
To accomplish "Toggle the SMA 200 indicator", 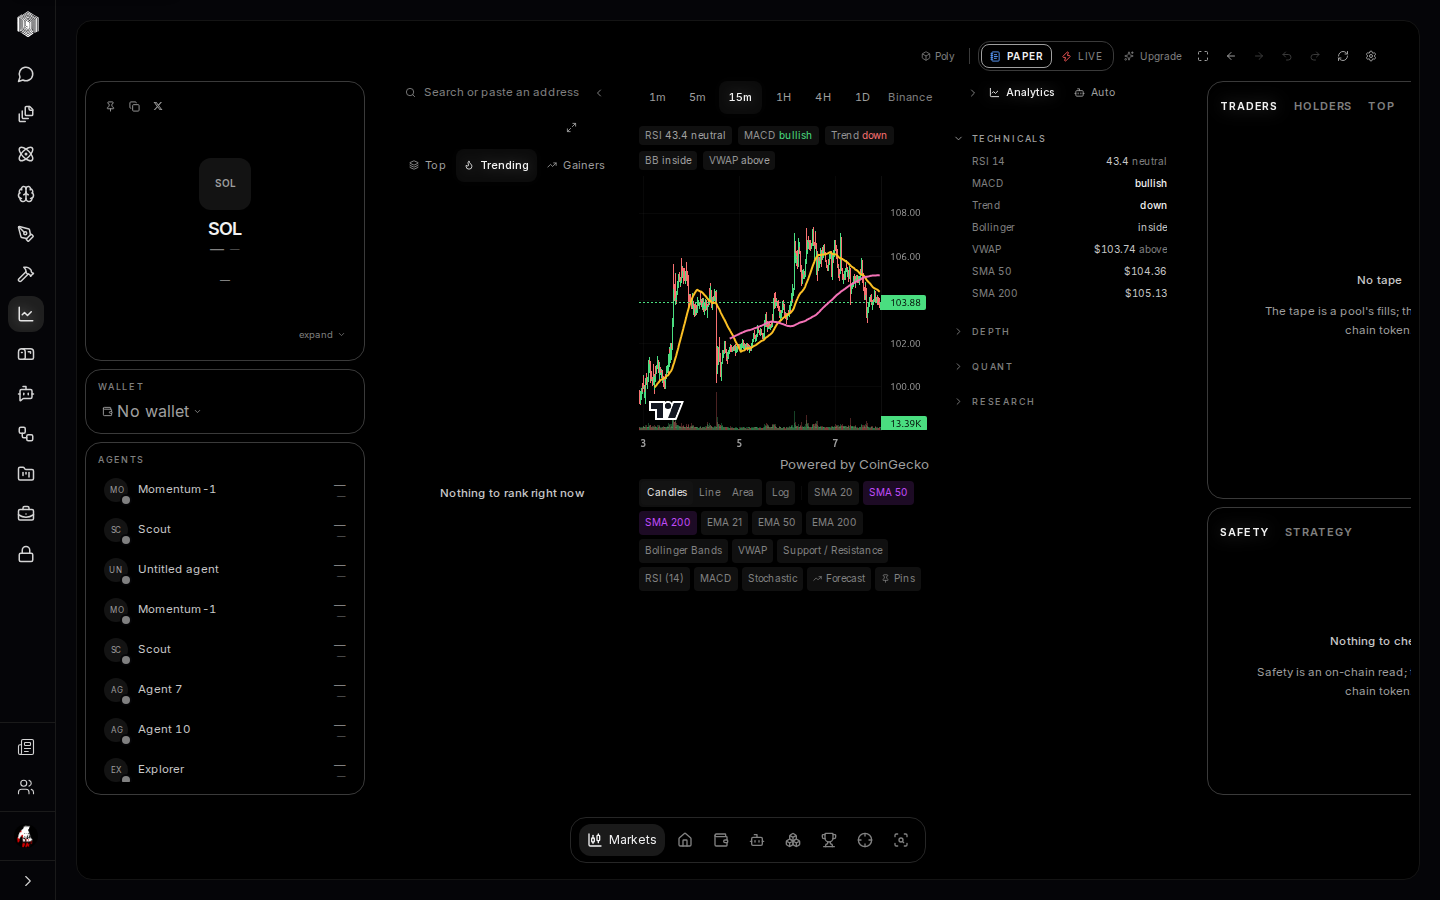I will coord(668,522).
